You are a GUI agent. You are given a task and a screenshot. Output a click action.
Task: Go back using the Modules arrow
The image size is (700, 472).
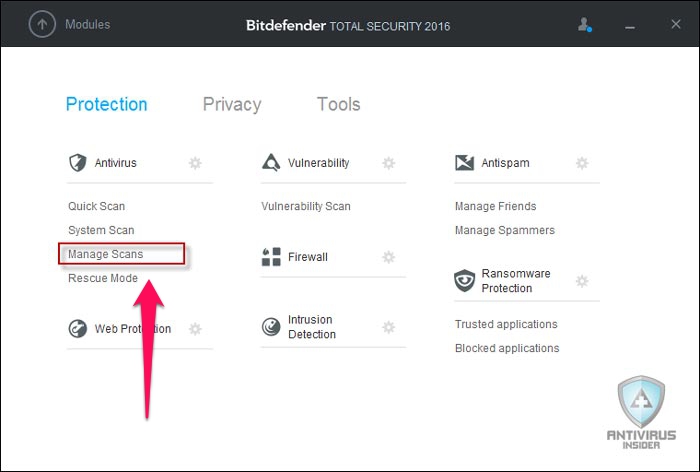coord(42,24)
